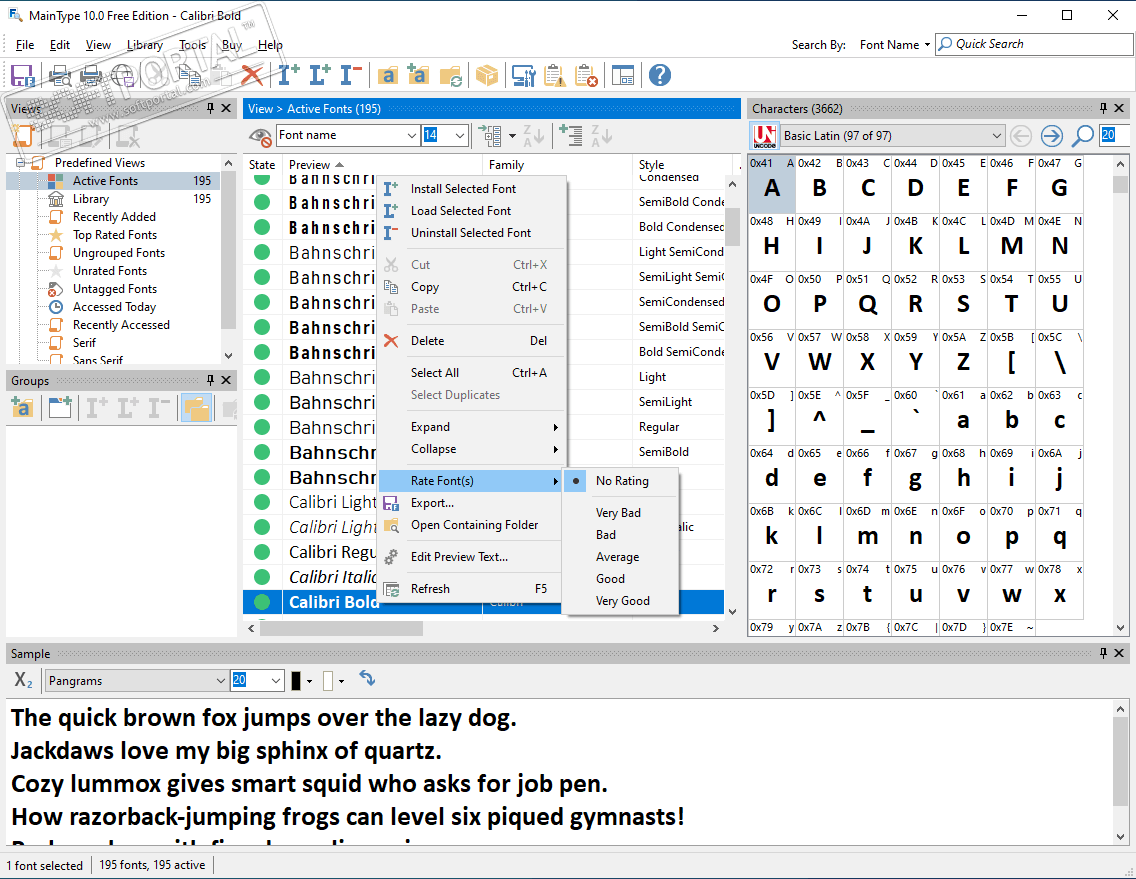Click the window layout icon in the toolbar
Image resolution: width=1136 pixels, height=879 pixels.
(622, 75)
